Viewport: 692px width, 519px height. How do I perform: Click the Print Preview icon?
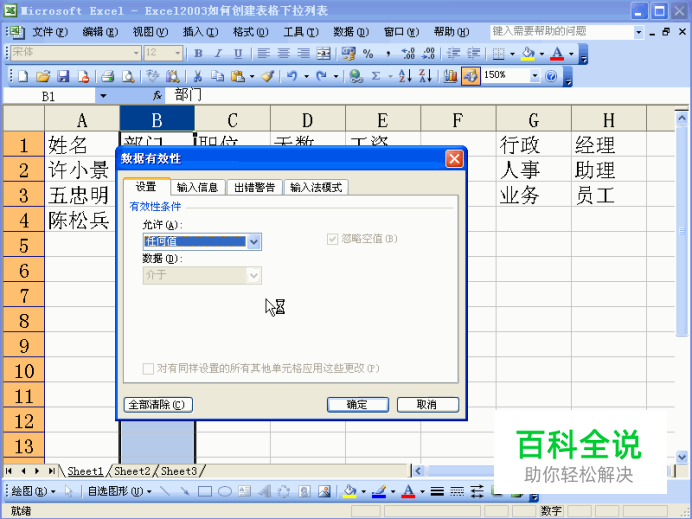[x=128, y=76]
